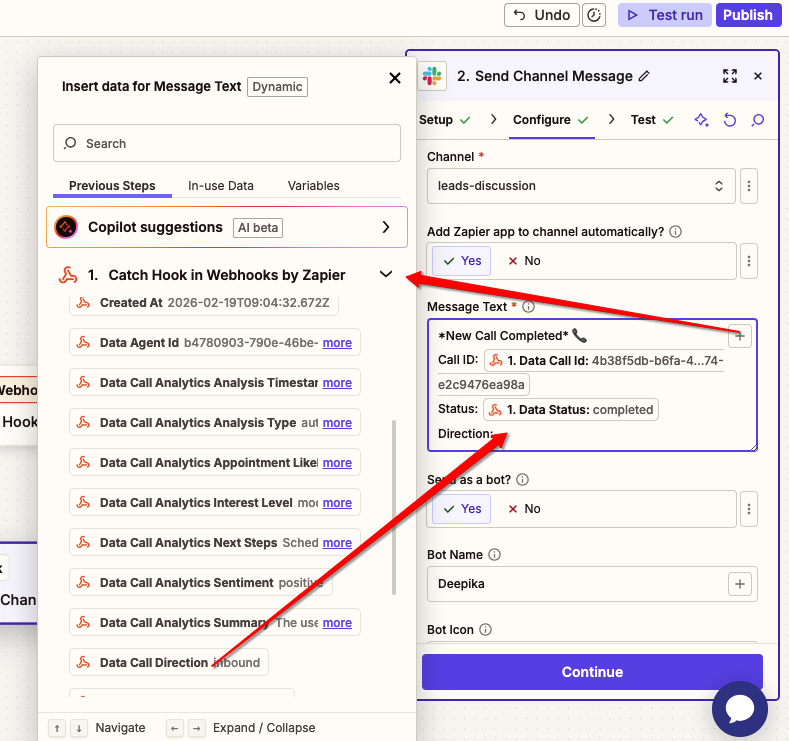Open the chat support bubble
Image resolution: width=789 pixels, height=741 pixels.
[739, 709]
